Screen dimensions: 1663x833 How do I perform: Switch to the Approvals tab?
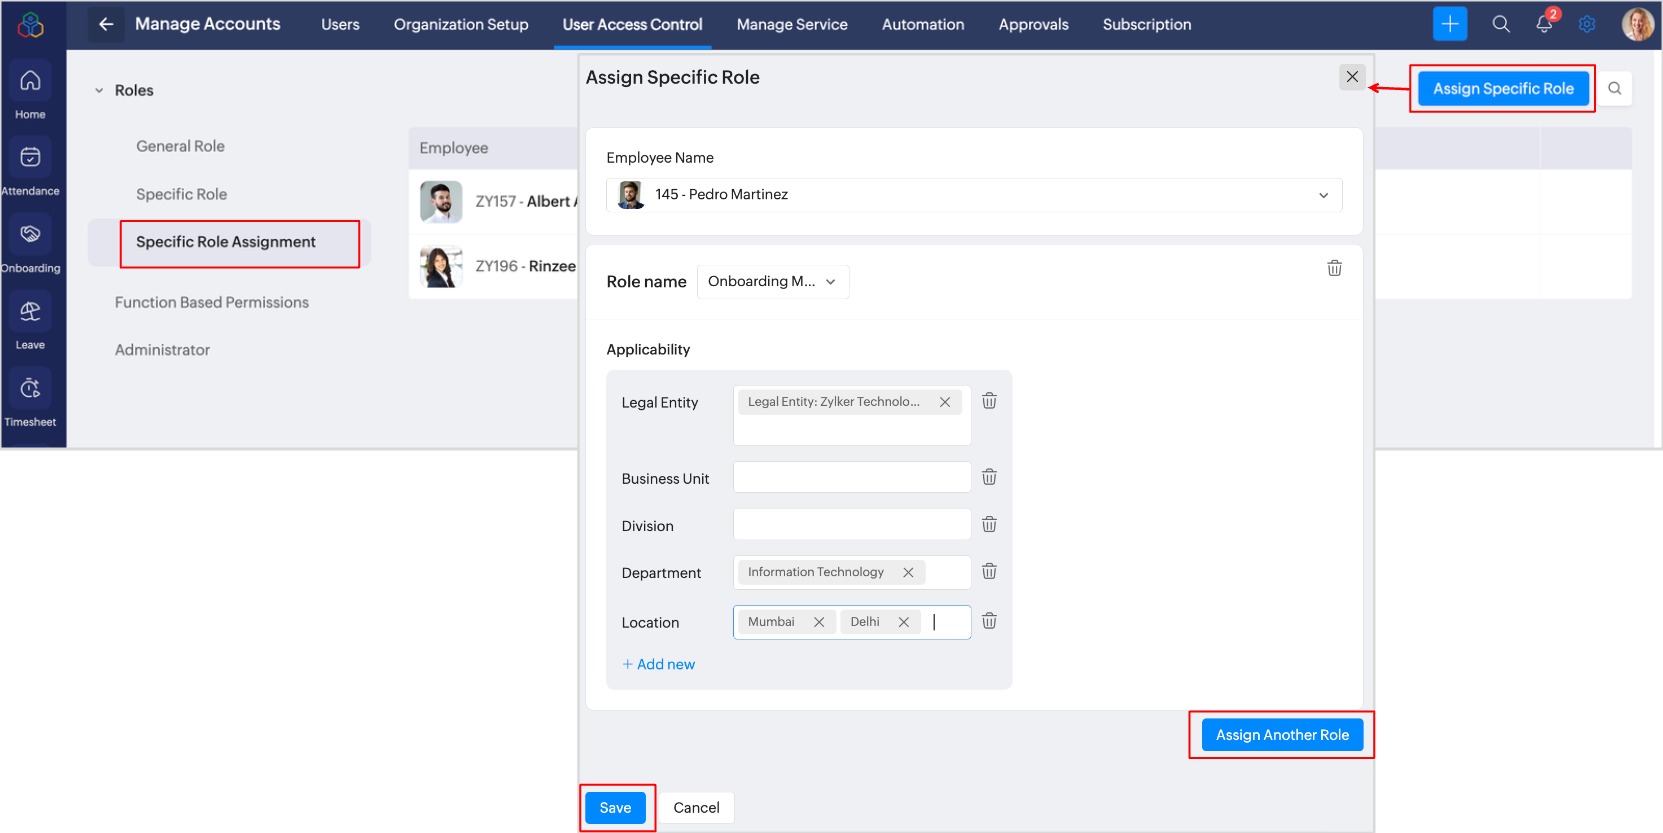point(1033,24)
